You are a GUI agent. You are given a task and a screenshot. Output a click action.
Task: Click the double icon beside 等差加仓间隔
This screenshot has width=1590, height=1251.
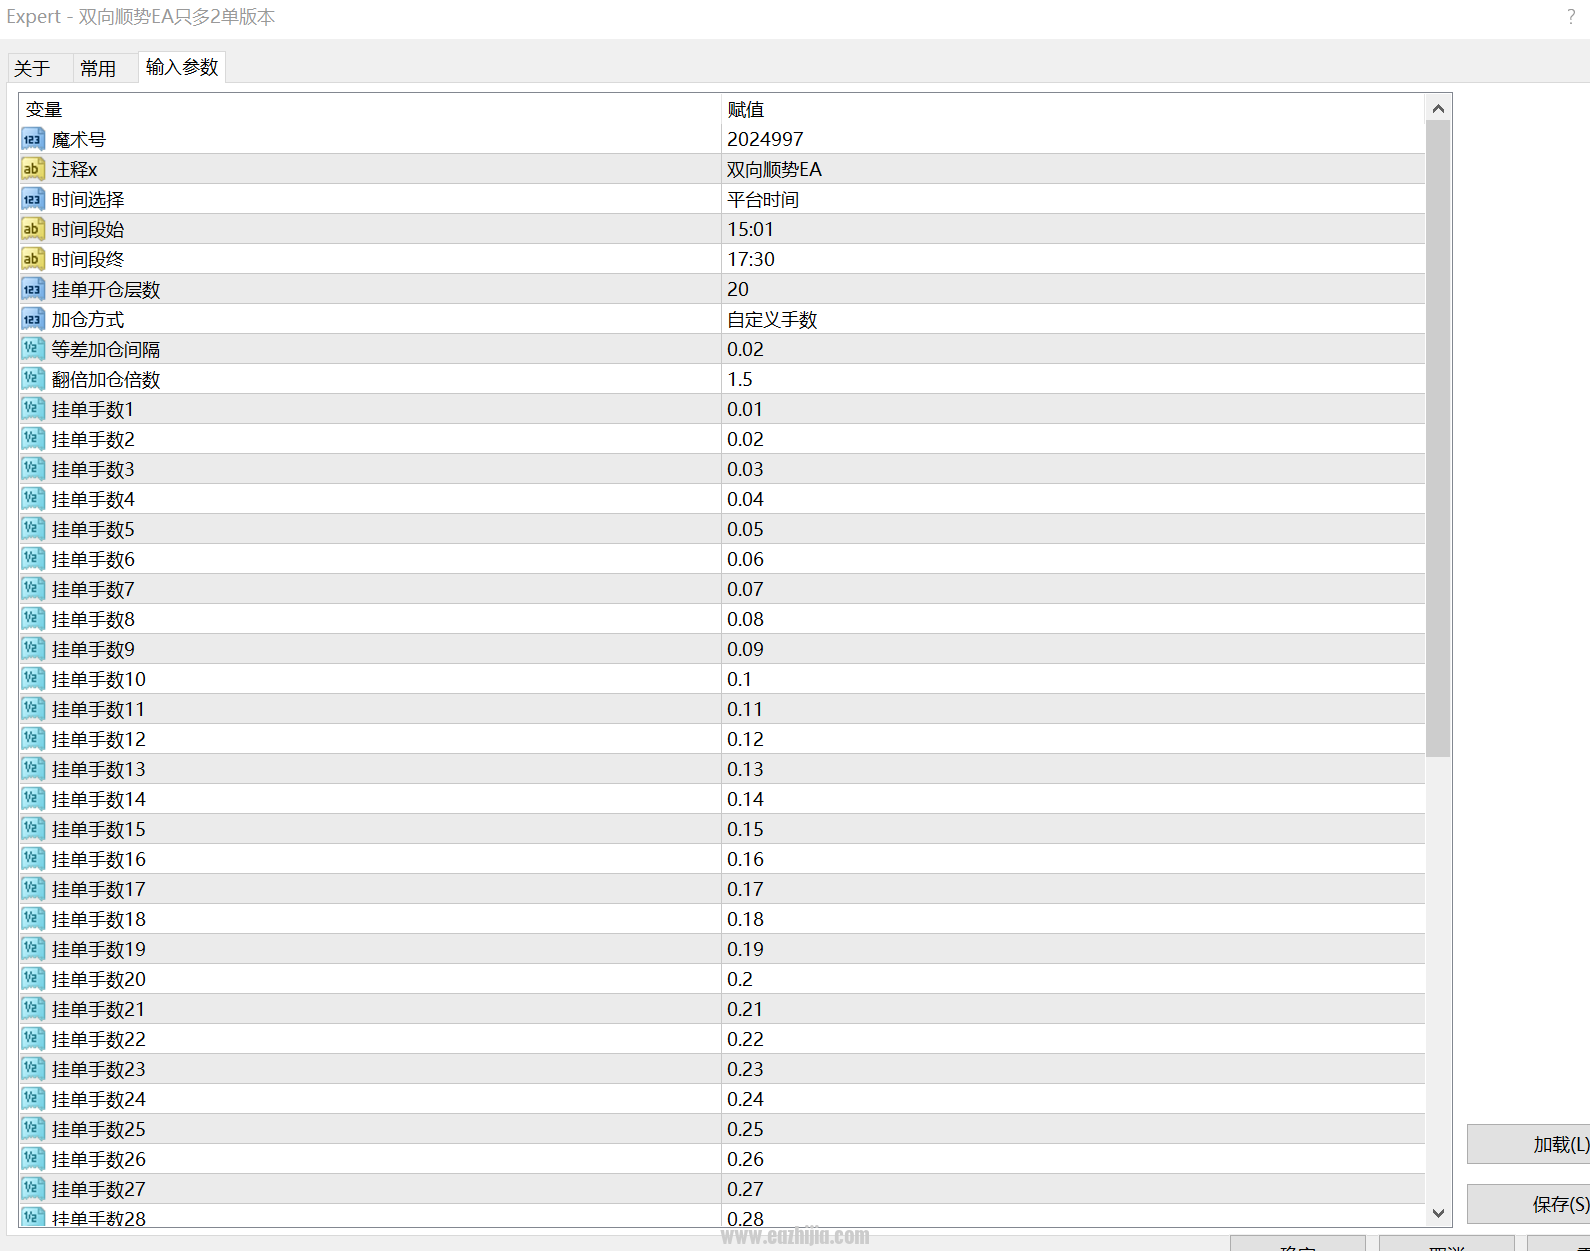coord(33,349)
